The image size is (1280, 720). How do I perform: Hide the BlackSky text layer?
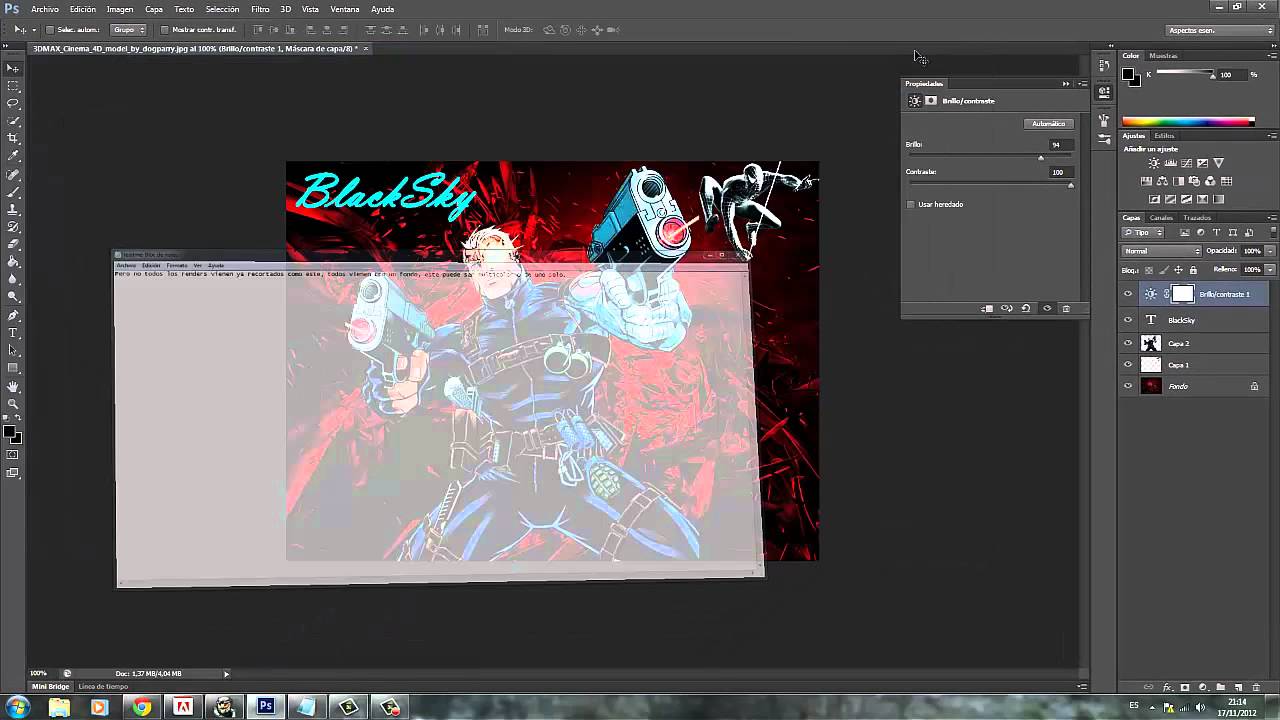(x=1128, y=320)
